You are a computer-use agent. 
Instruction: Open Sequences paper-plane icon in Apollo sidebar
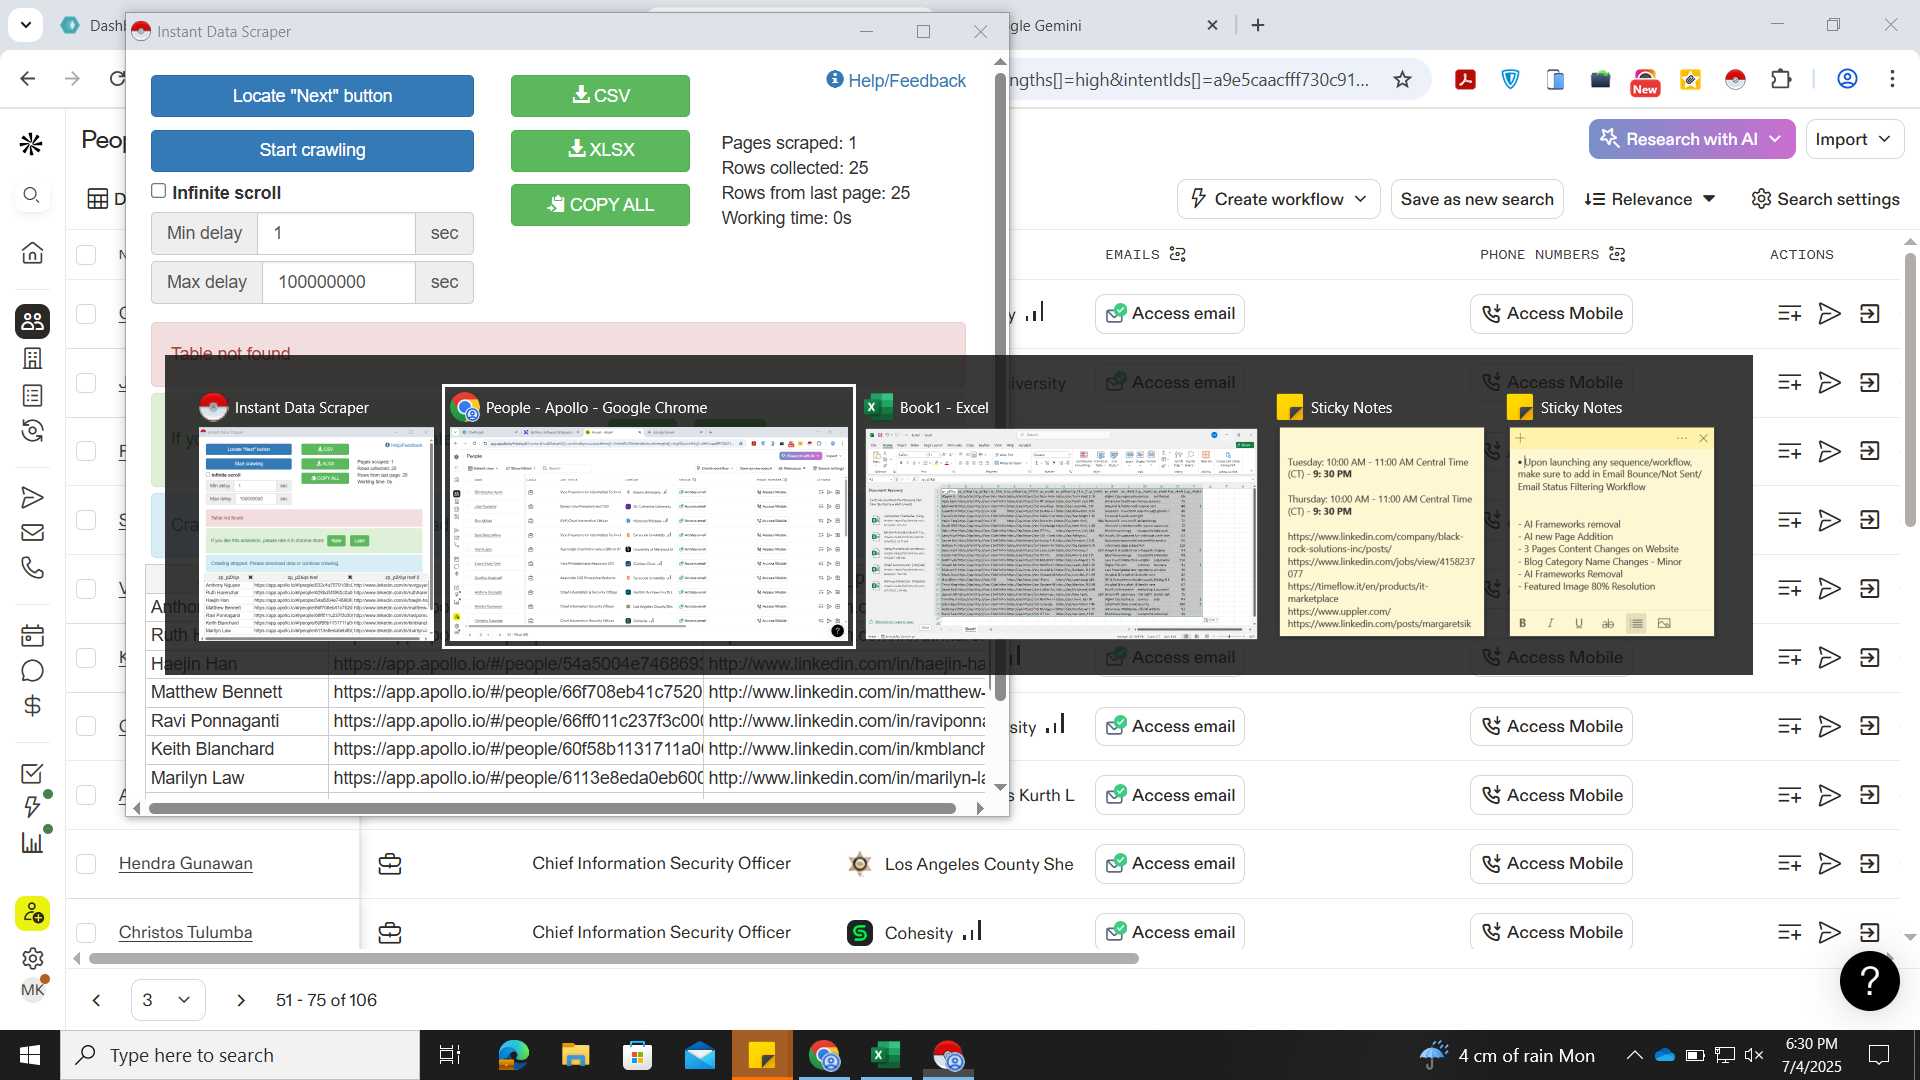click(32, 497)
